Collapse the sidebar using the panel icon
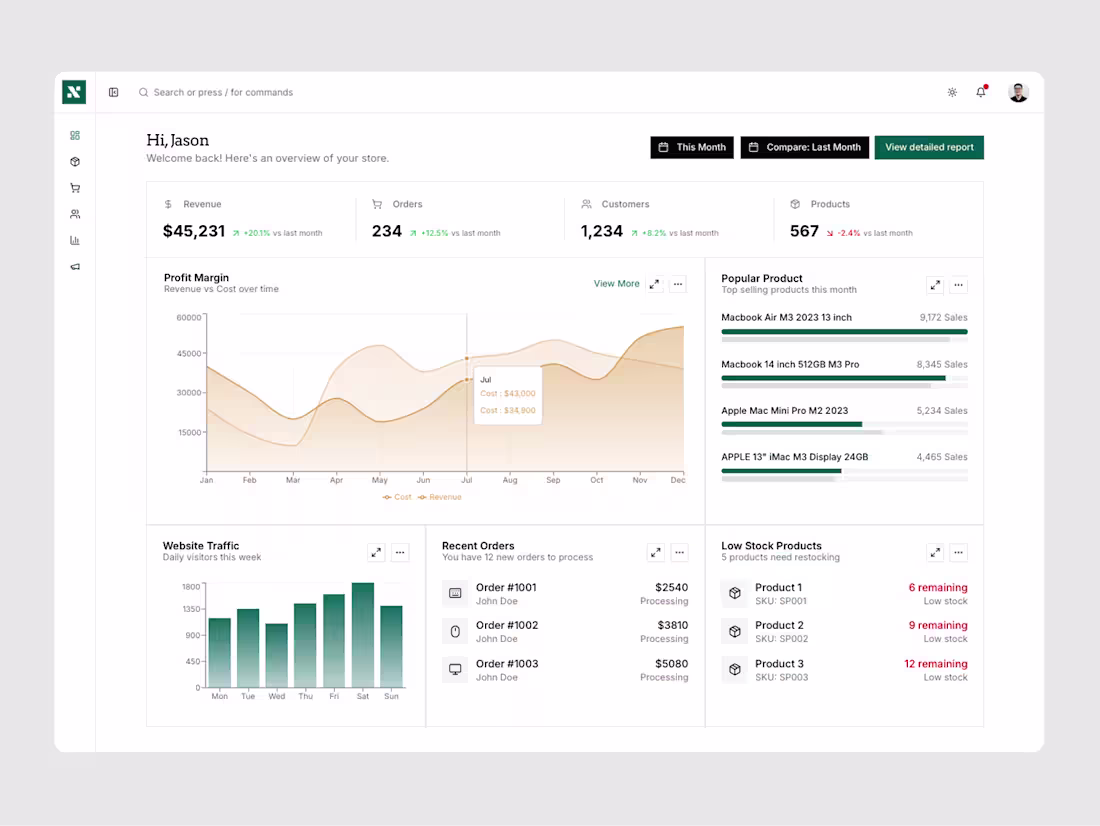1100x826 pixels. click(x=113, y=92)
